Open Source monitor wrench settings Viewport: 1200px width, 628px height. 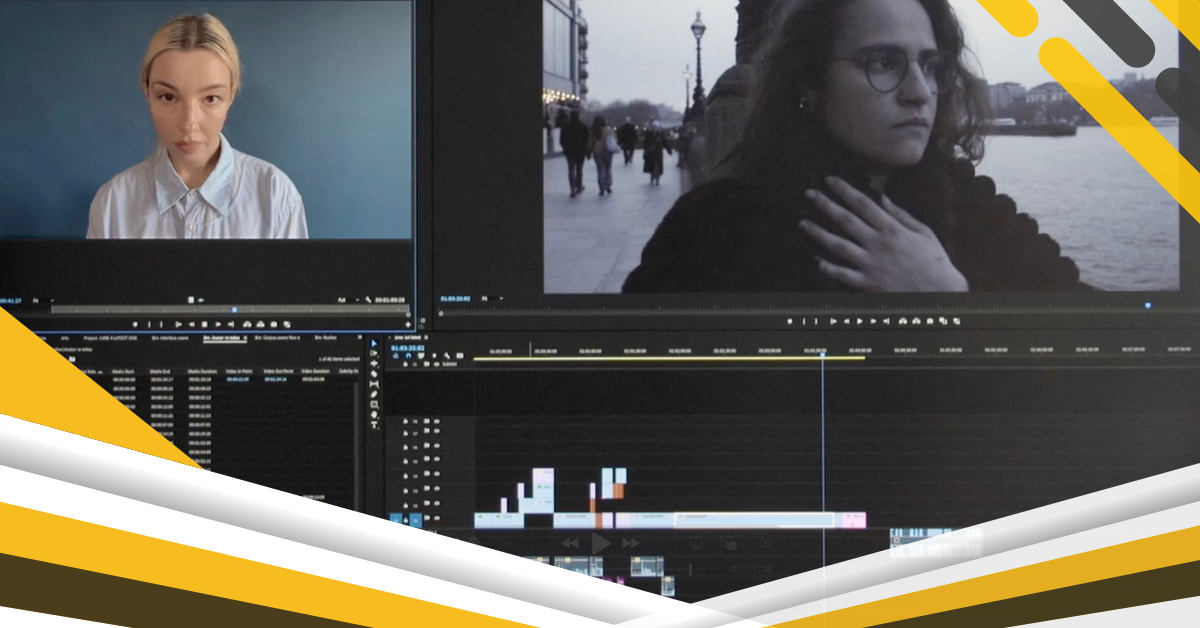pos(369,299)
